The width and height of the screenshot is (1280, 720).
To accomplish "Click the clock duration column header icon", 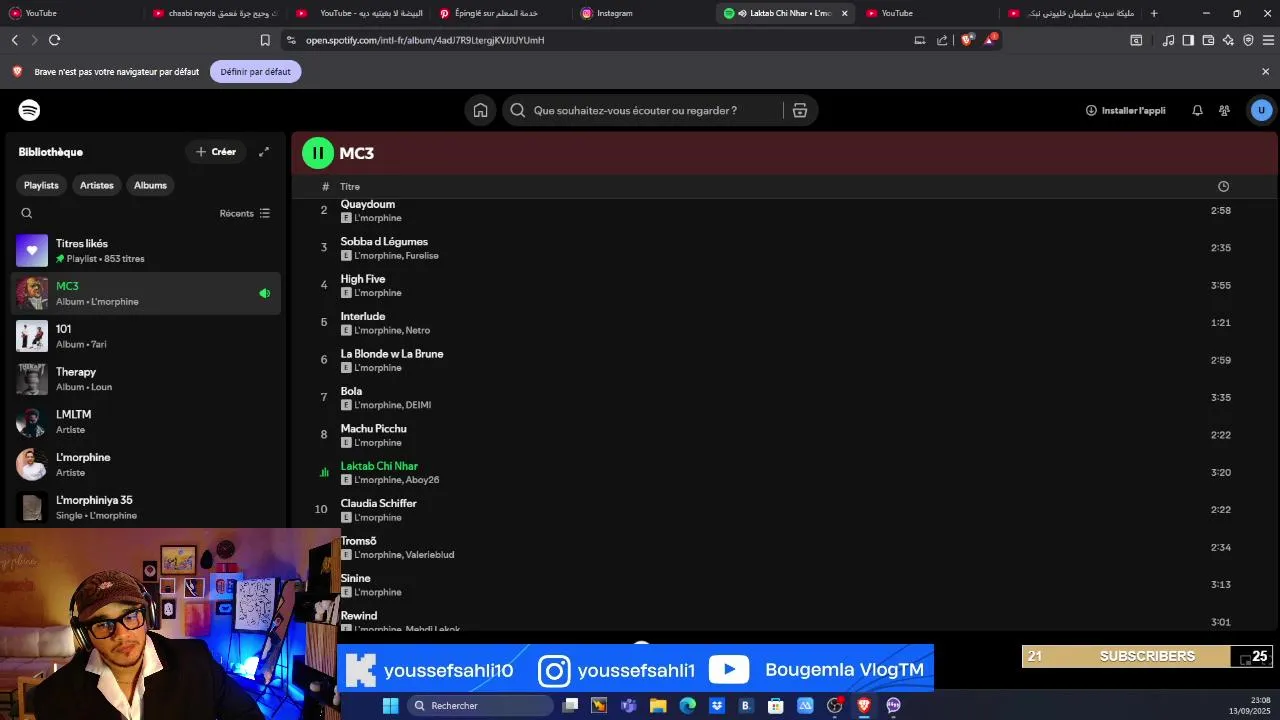I will pyautogui.click(x=1223, y=187).
